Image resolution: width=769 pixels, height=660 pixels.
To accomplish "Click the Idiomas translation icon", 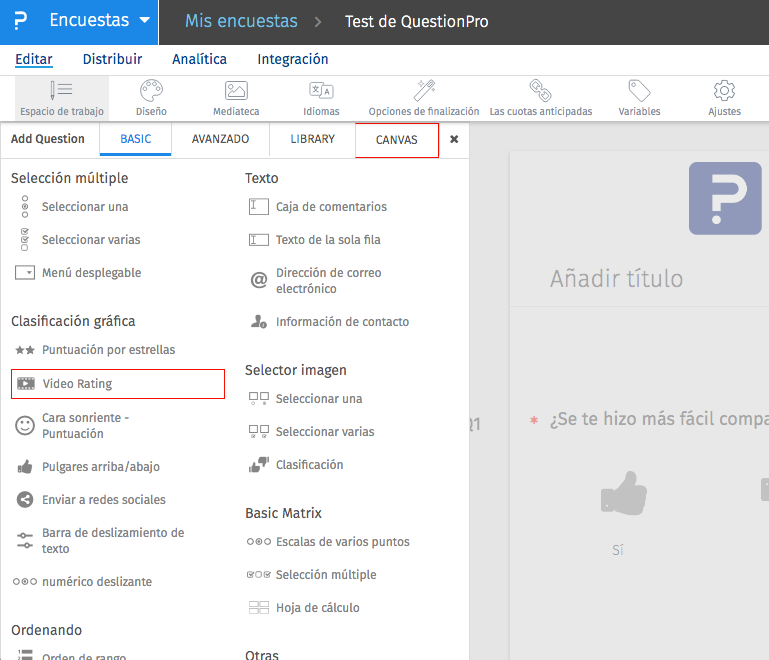I will [321, 91].
